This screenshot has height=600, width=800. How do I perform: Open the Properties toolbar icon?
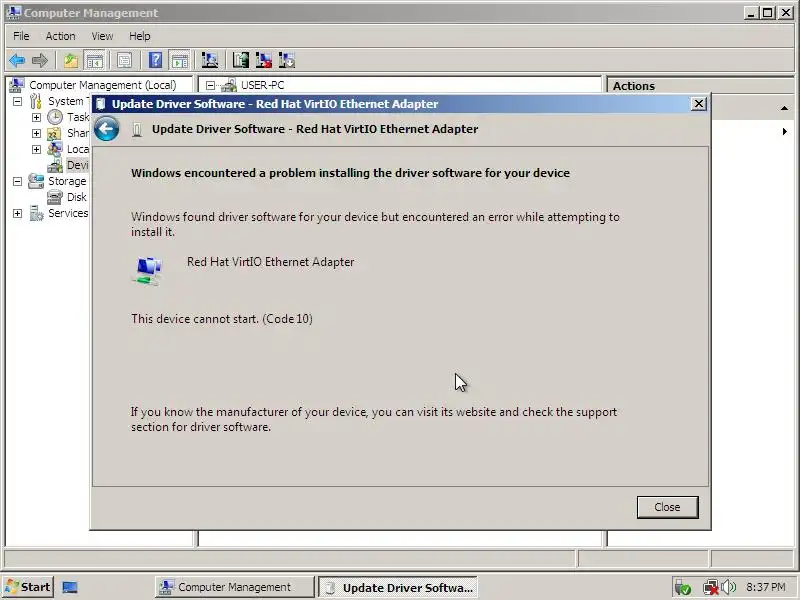click(124, 61)
